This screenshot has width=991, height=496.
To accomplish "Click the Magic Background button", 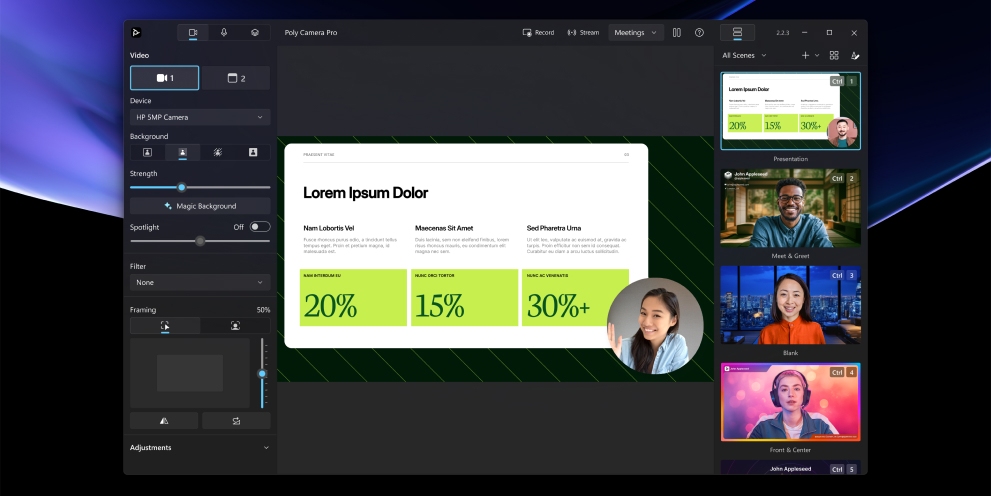I will click(x=200, y=206).
